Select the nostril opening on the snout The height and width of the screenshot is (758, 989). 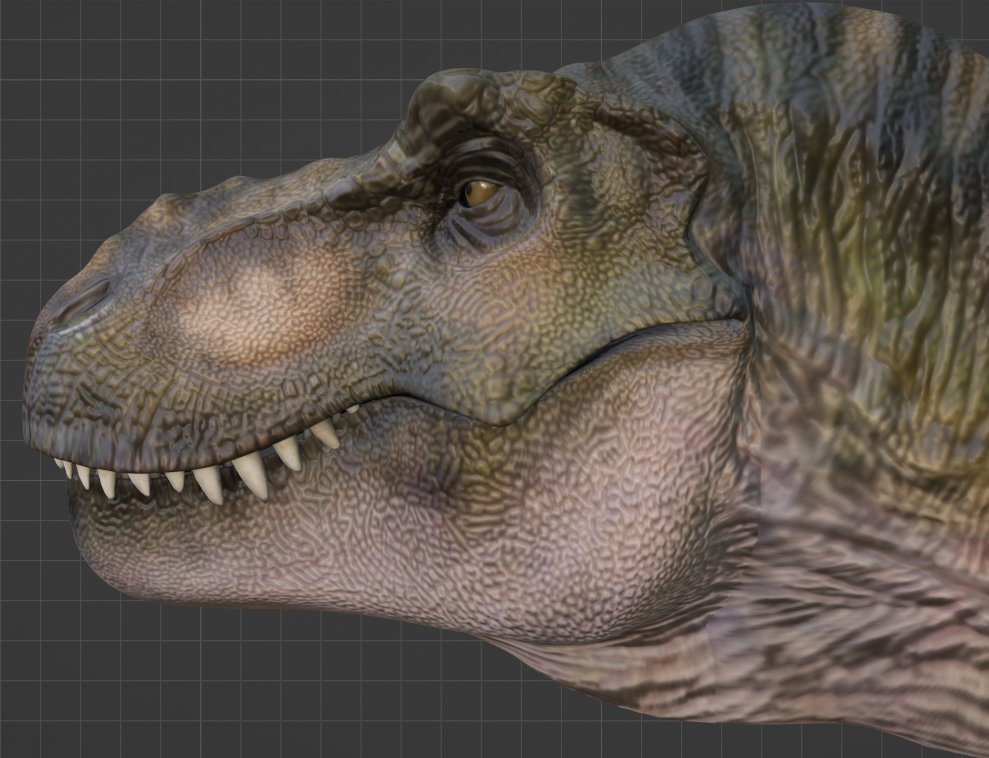click(x=82, y=303)
